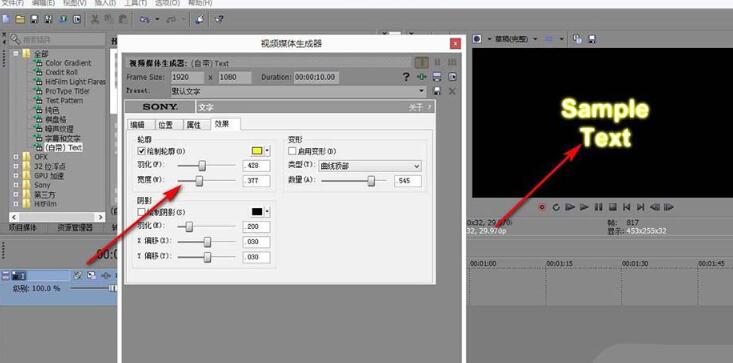
Task: Click the search field above generators tree
Action: click(58, 40)
